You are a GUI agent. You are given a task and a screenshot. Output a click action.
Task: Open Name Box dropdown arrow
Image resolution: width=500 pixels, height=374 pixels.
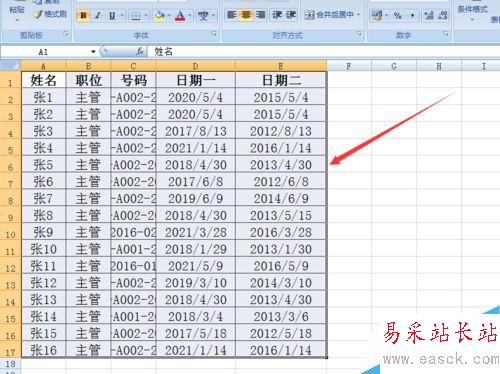point(93,52)
